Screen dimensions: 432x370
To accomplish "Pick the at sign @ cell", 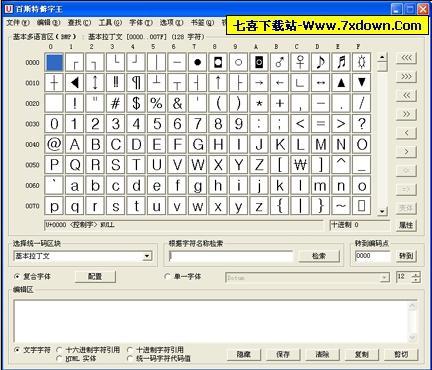I will click(54, 144).
